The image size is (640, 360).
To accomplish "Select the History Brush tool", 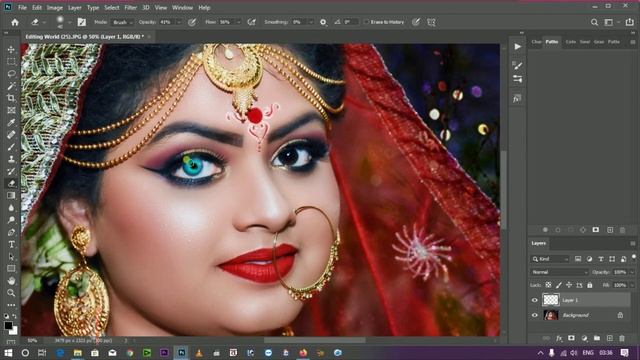I will click(11, 171).
